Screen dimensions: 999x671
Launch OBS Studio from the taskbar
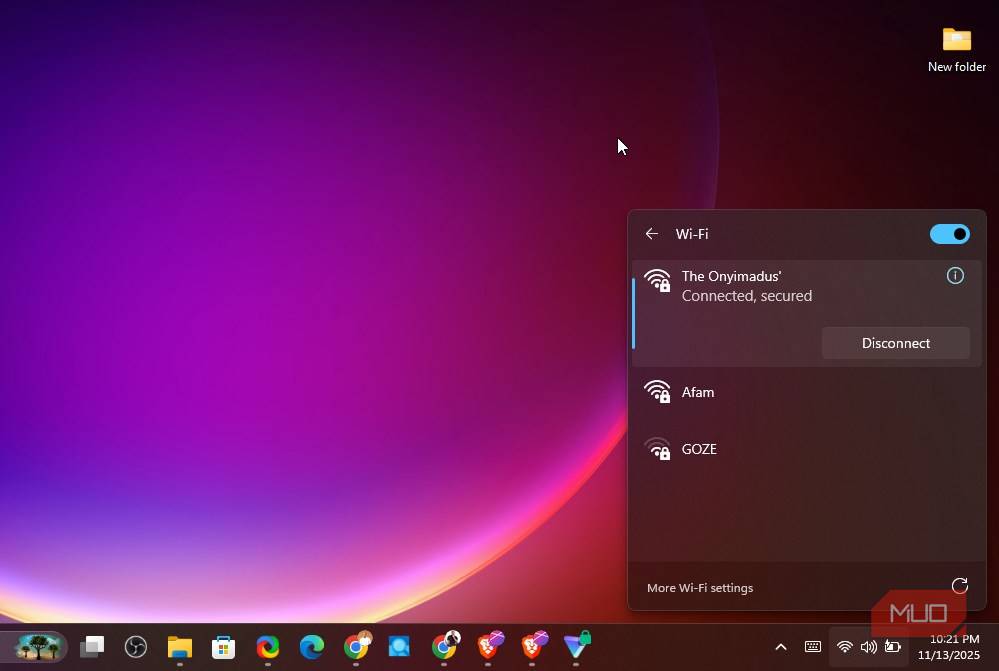click(136, 647)
